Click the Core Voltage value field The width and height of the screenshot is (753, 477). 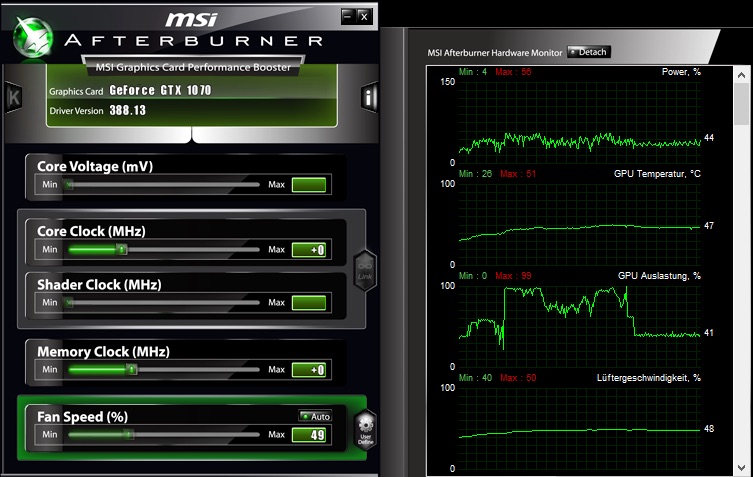pyautogui.click(x=309, y=184)
